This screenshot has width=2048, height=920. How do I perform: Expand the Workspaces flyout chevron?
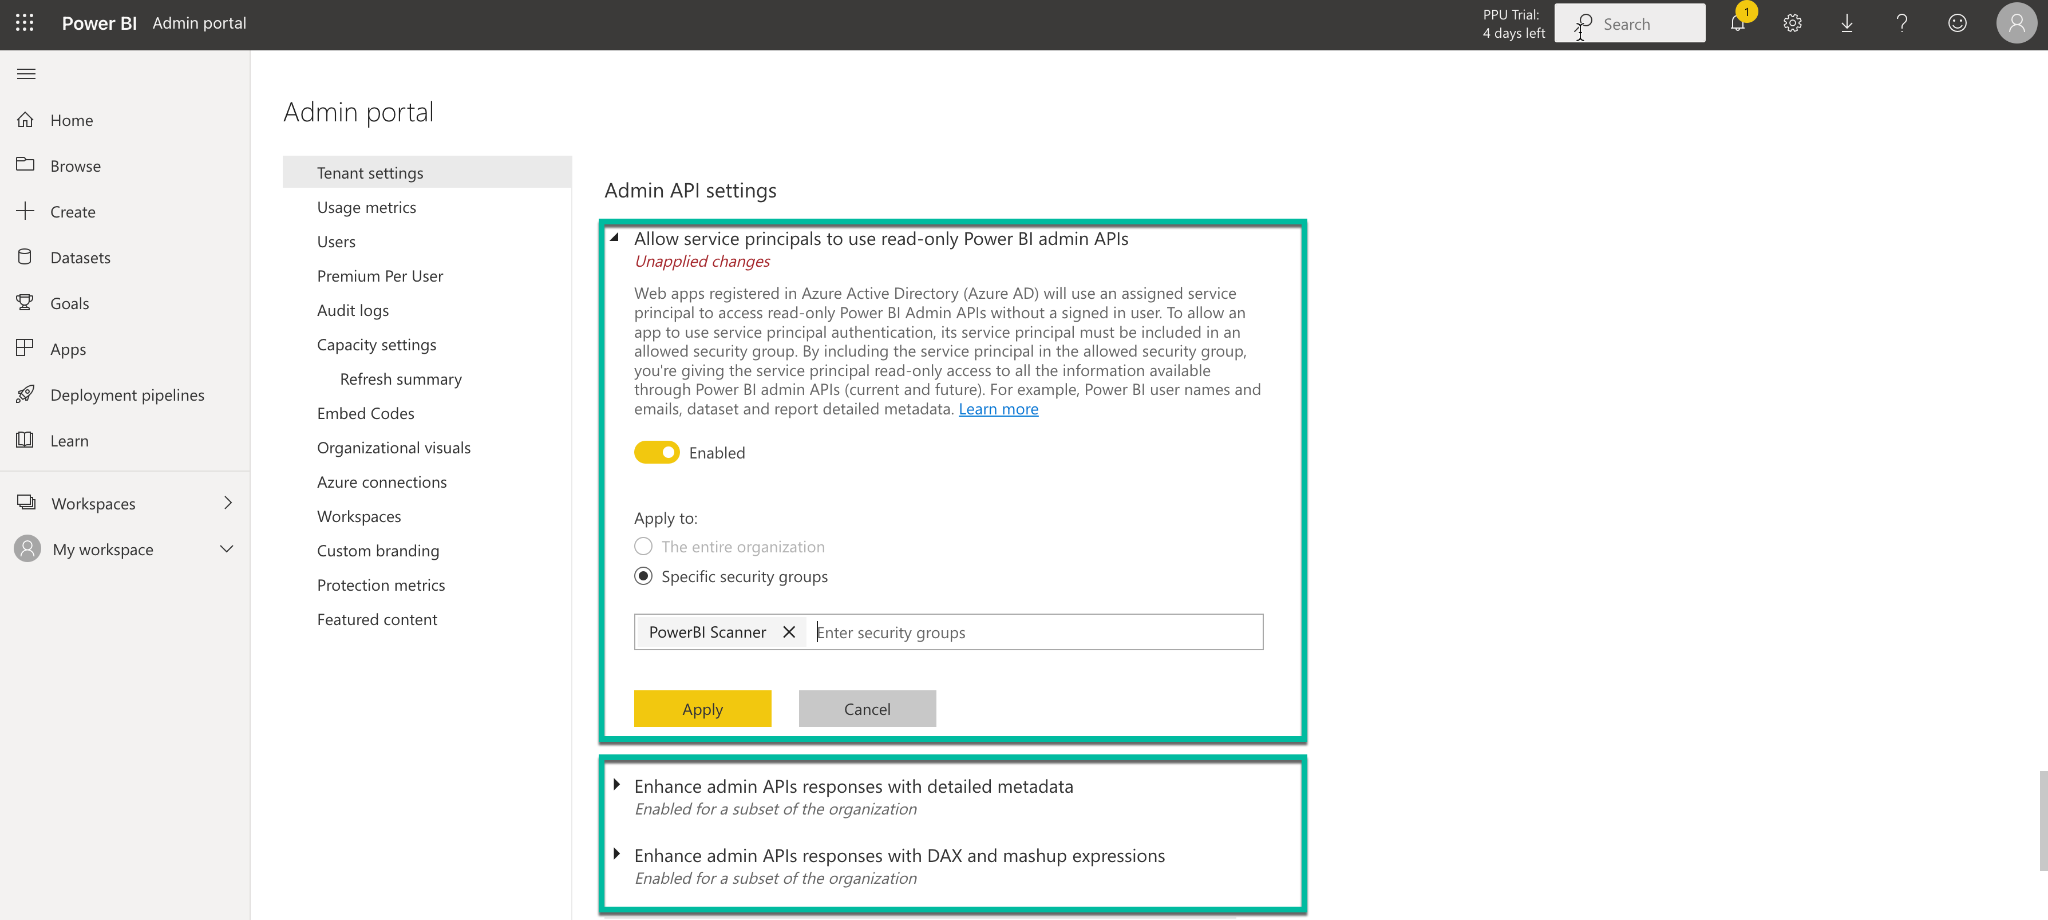tap(228, 503)
